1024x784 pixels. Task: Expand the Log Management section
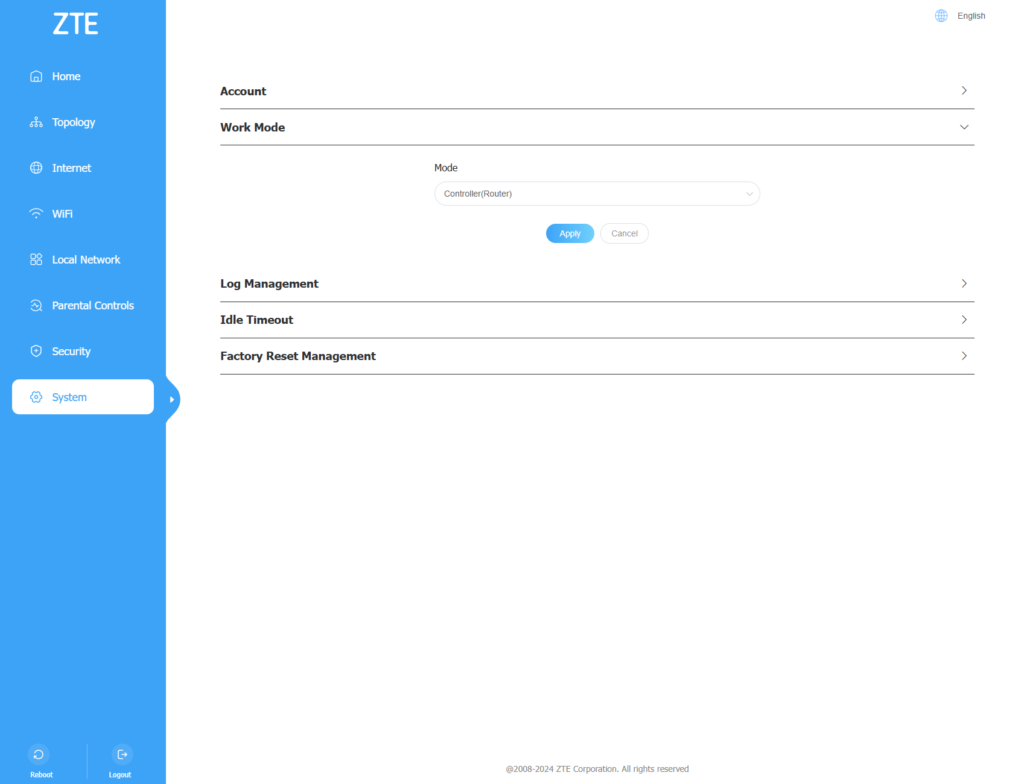964,284
